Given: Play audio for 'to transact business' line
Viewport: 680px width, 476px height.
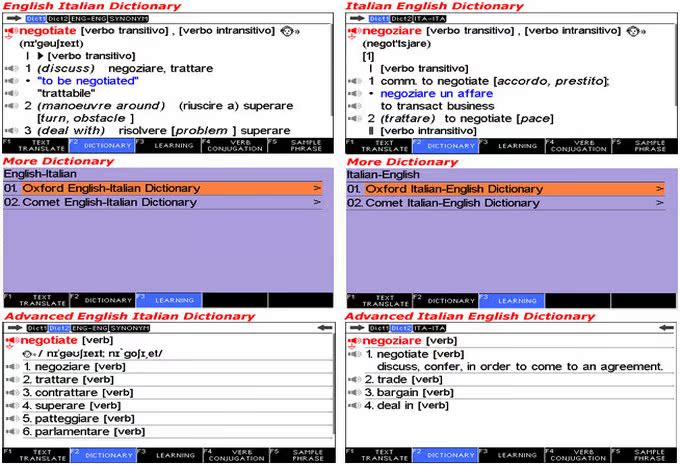Looking at the screenshot, I should [355, 106].
